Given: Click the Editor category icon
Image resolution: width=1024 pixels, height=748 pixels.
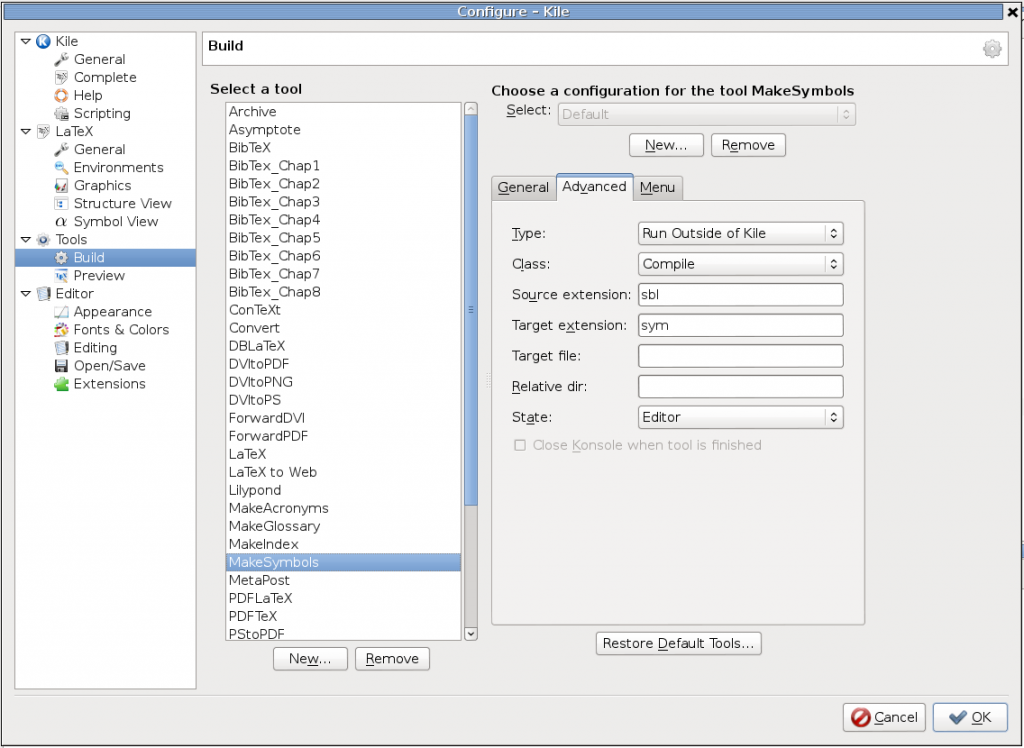Looking at the screenshot, I should pyautogui.click(x=43, y=294).
